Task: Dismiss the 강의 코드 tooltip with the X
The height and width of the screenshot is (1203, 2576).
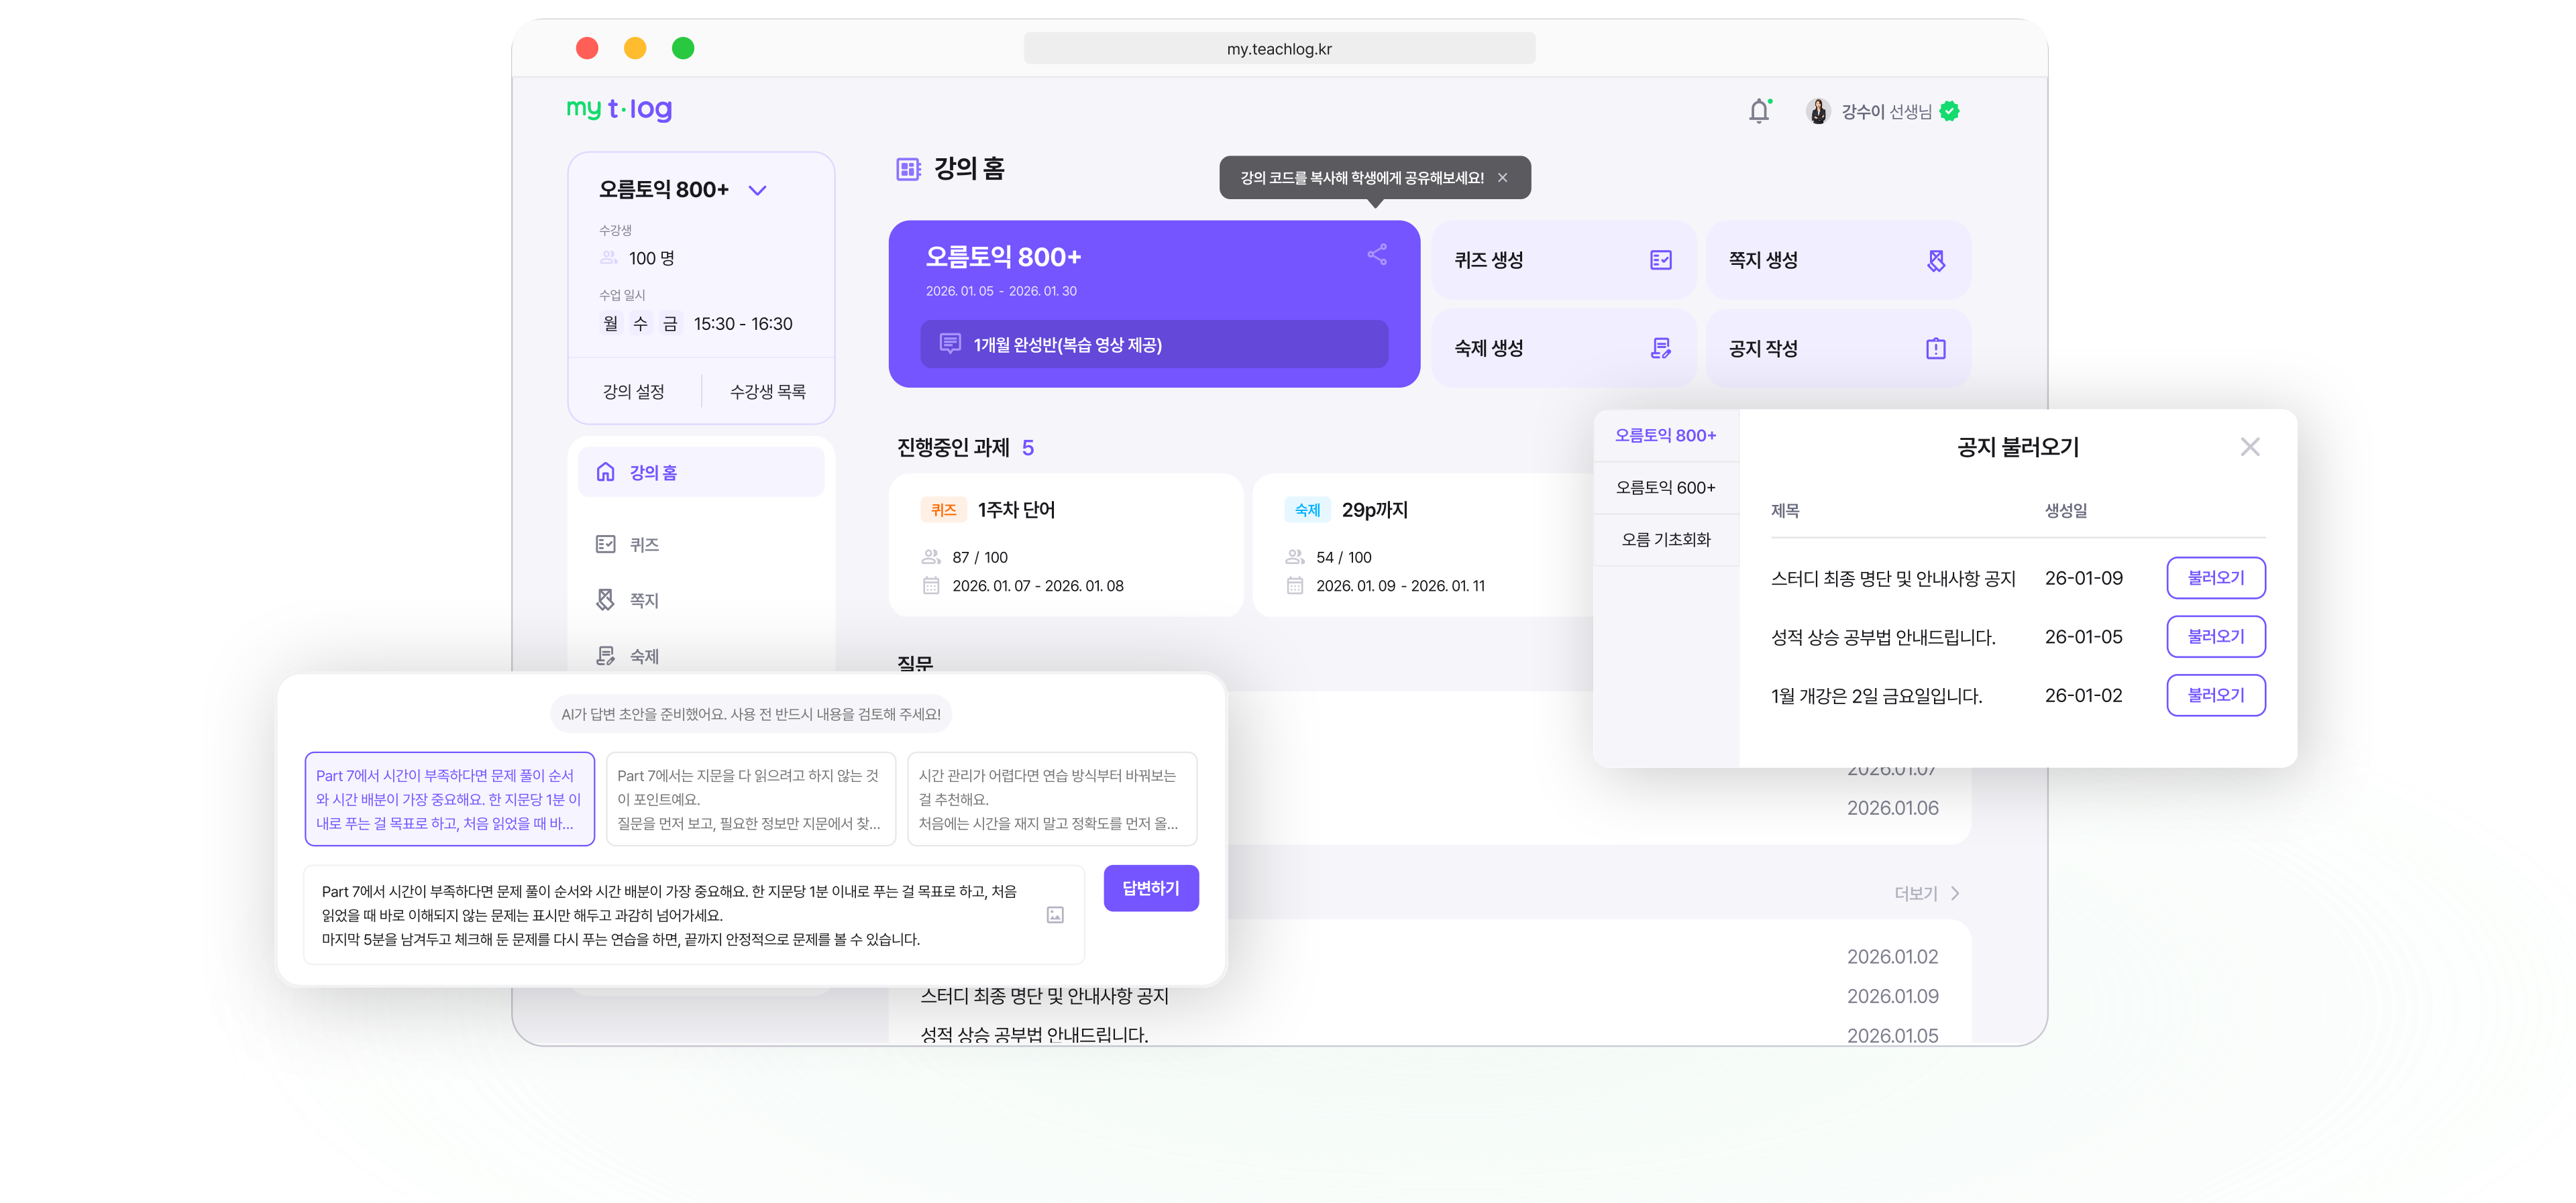Action: coord(1502,178)
